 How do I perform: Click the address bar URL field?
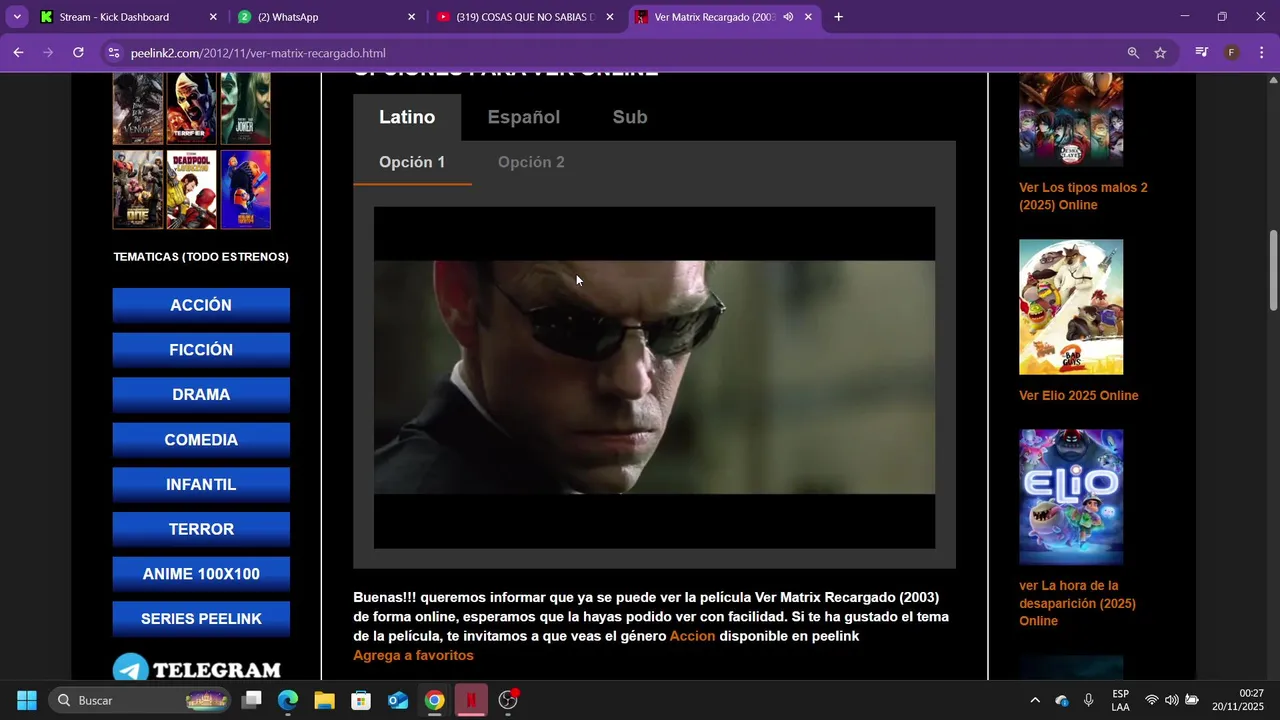620,53
